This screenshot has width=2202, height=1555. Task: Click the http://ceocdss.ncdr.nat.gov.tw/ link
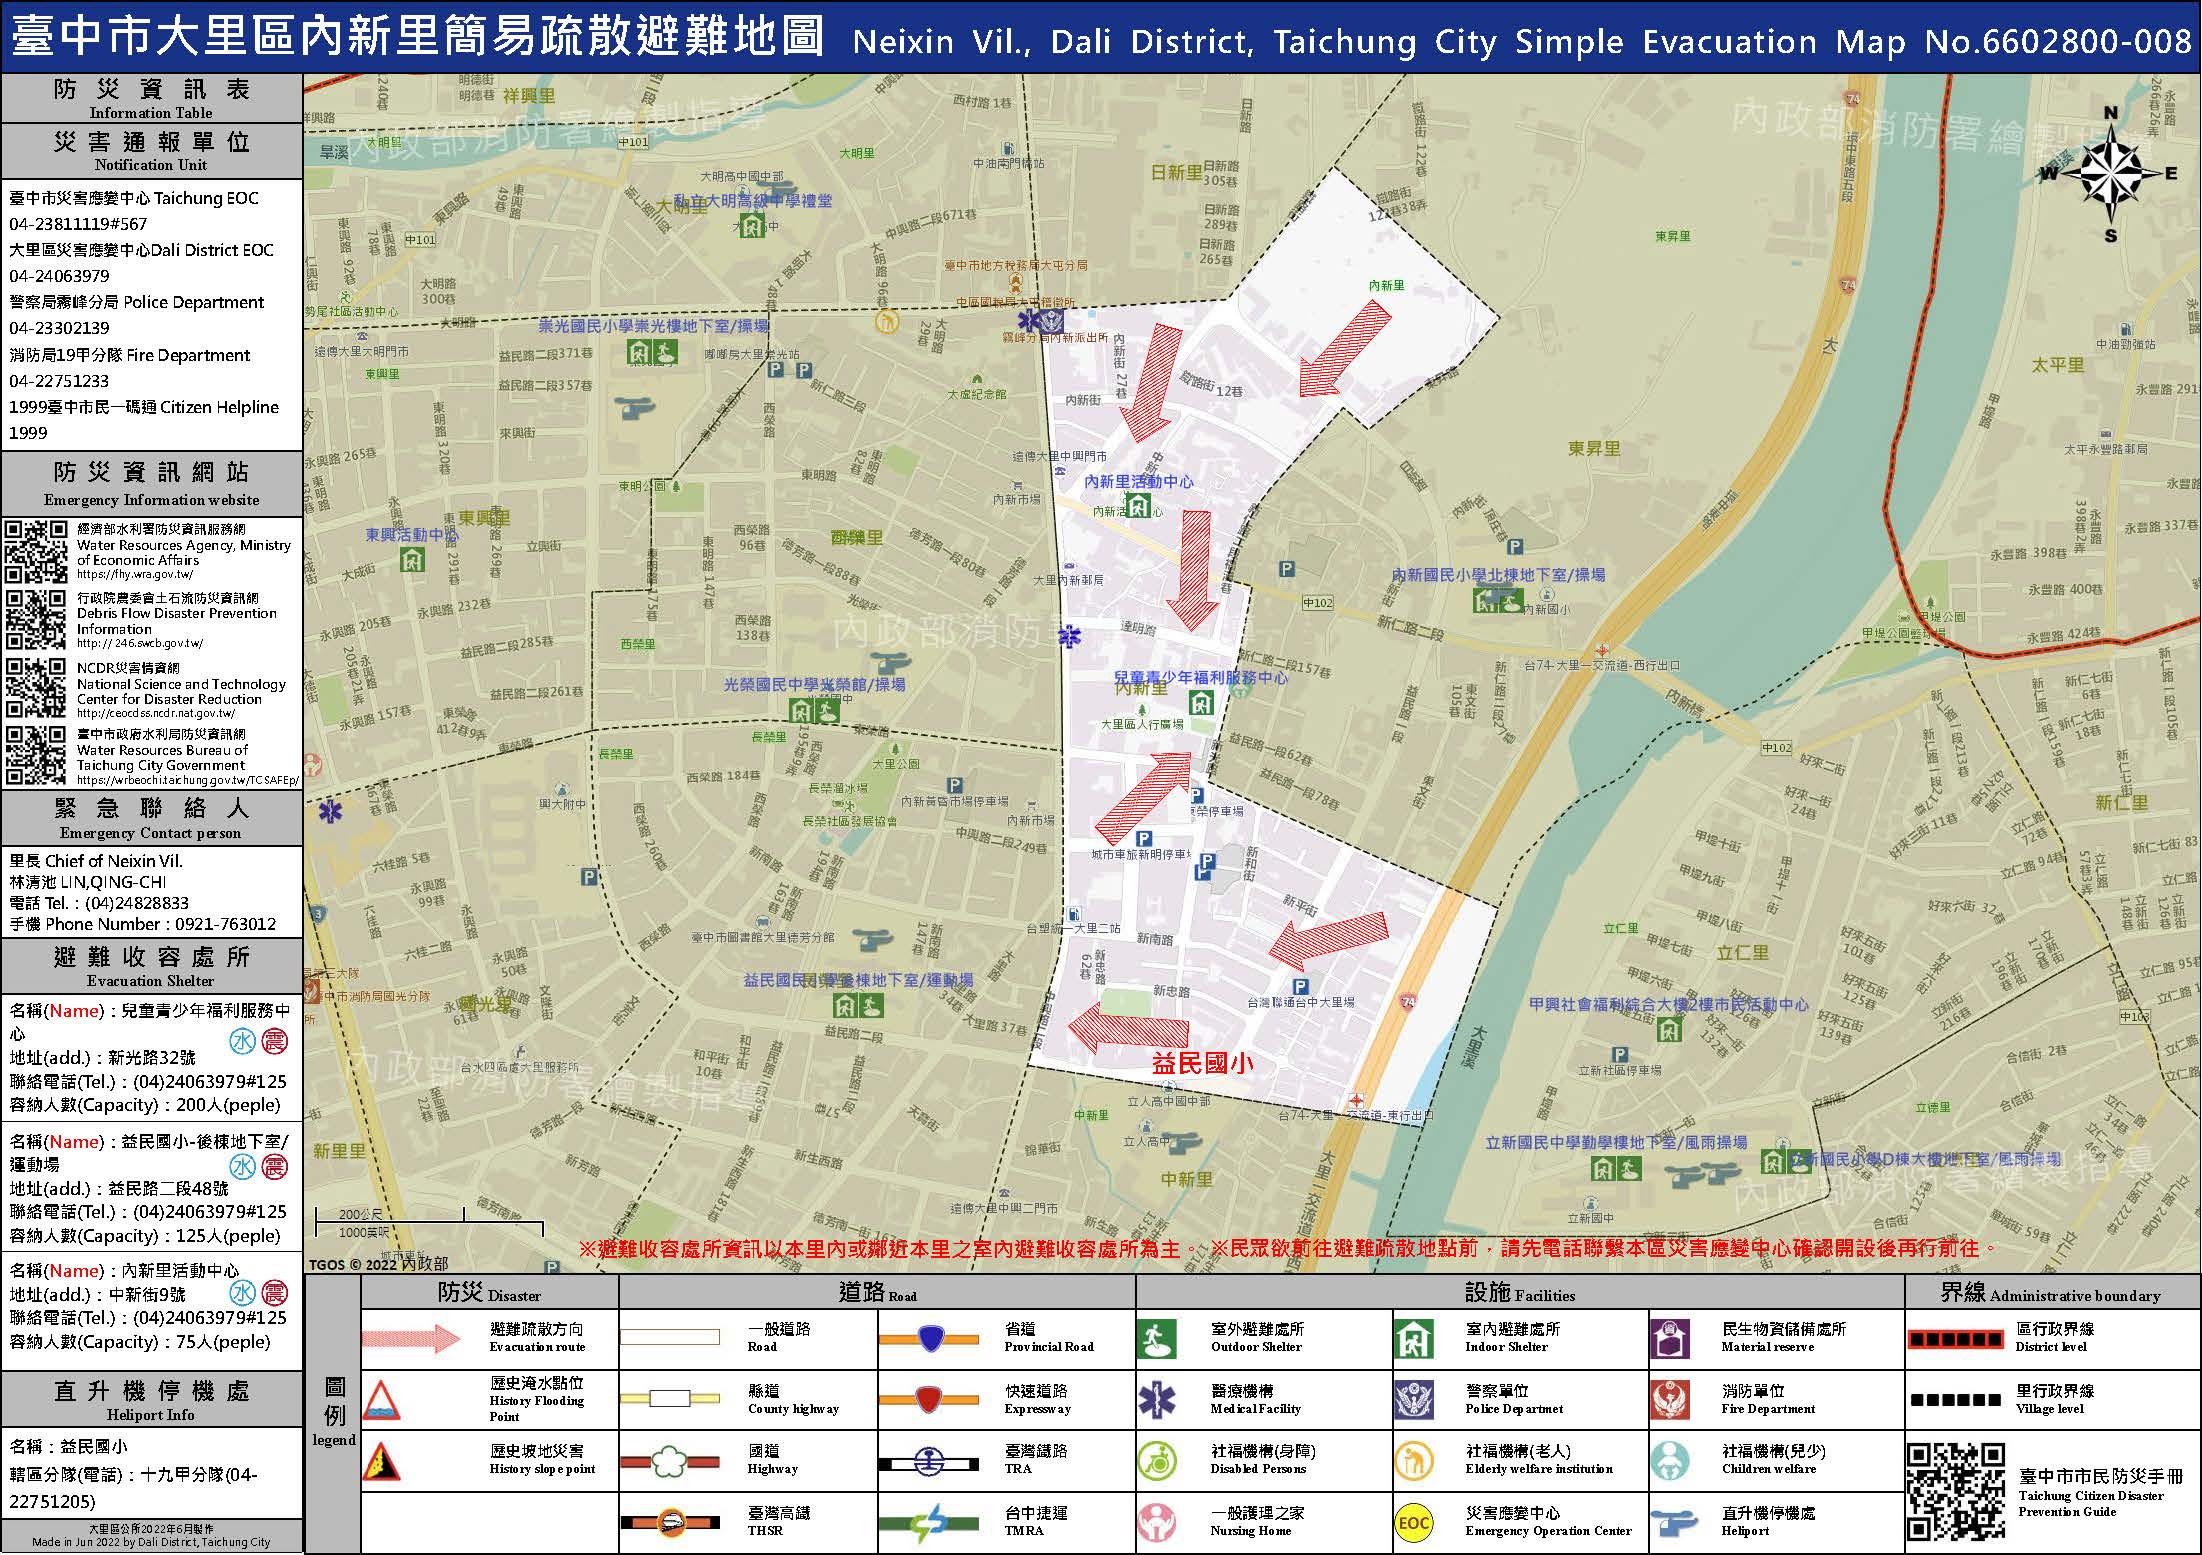coord(156,713)
